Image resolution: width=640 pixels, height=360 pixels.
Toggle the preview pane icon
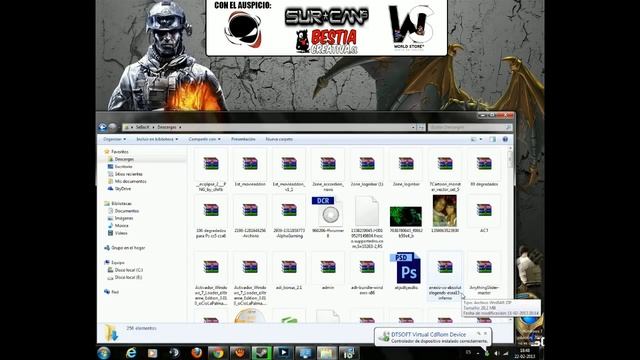[493, 139]
